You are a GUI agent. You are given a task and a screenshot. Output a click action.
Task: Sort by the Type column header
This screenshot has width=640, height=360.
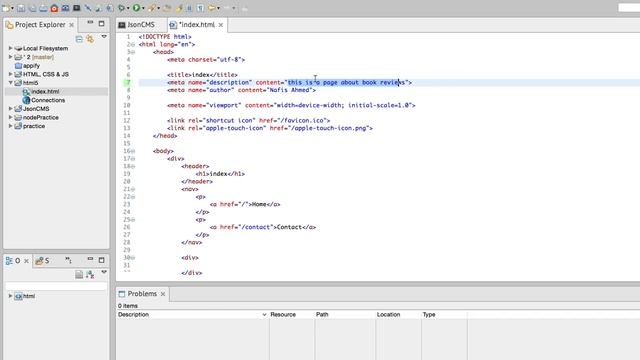point(444,315)
